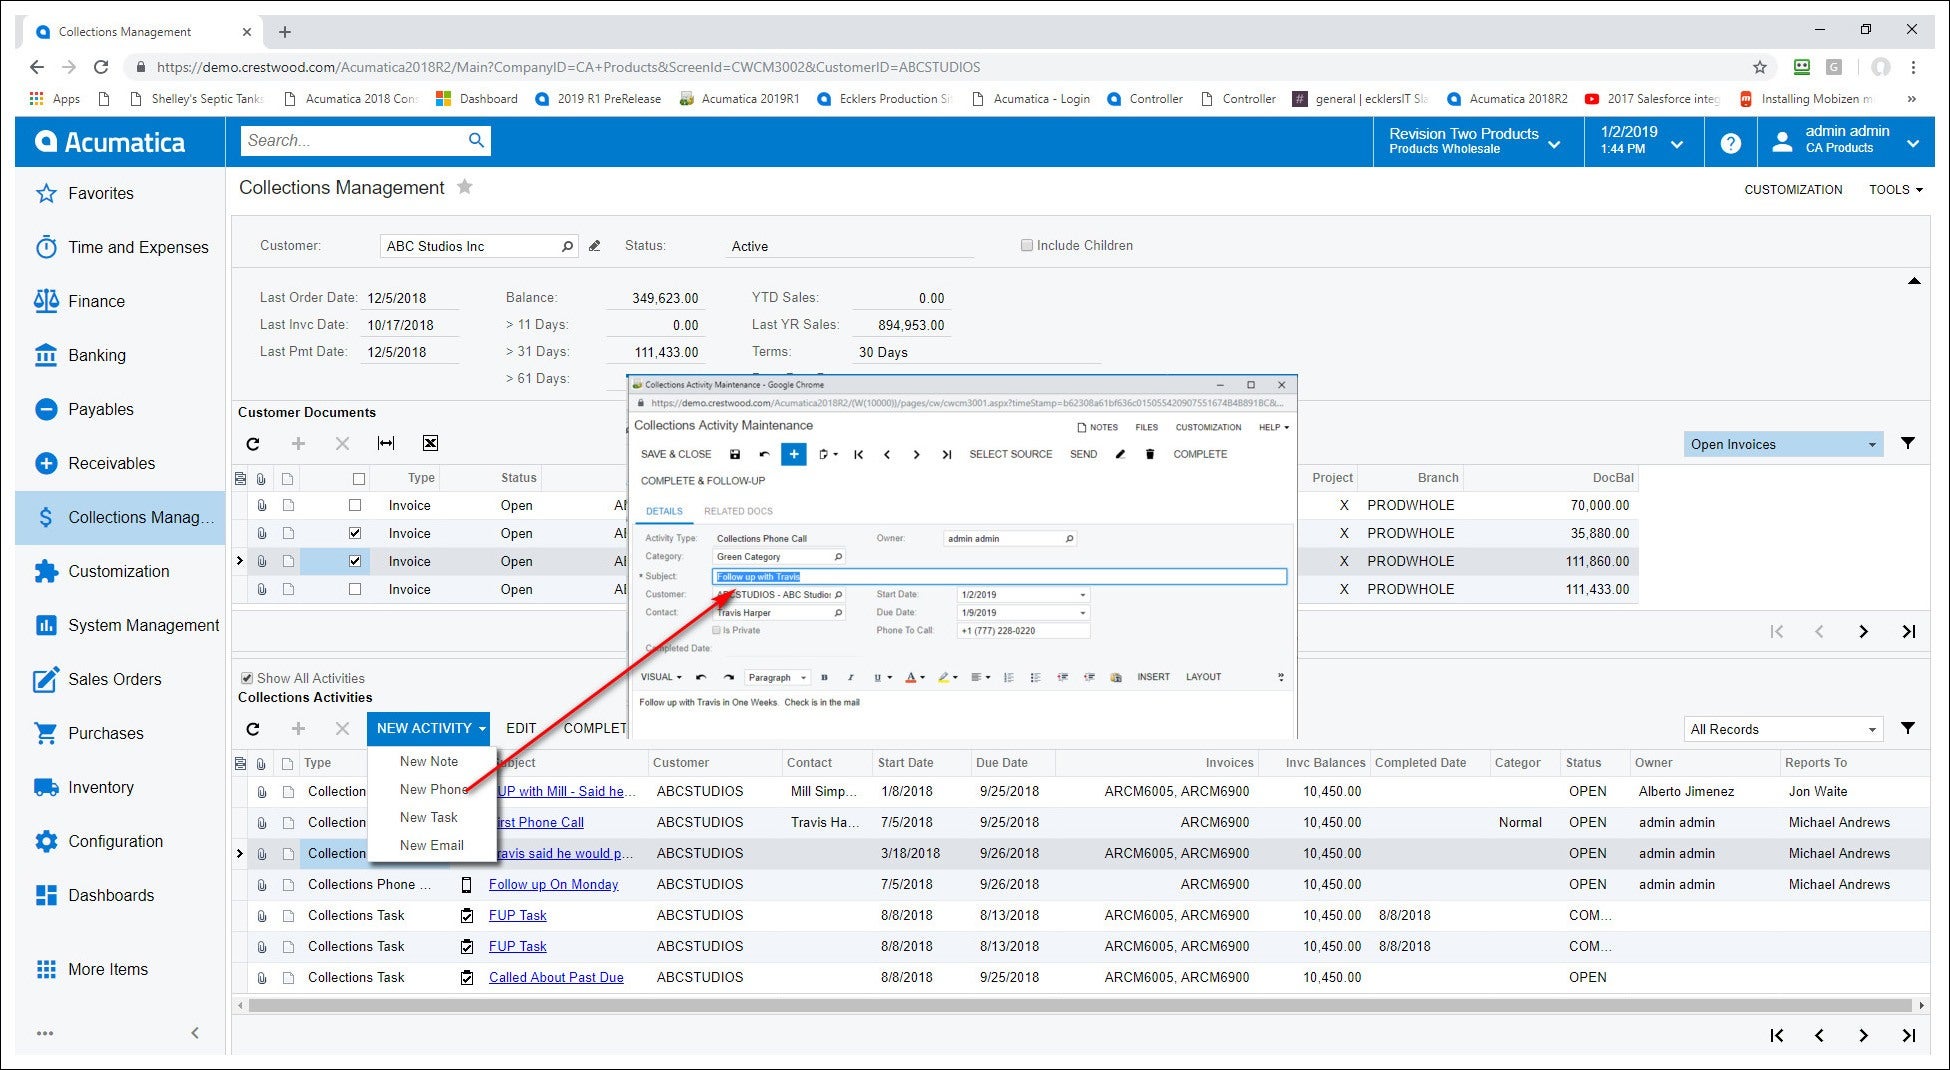Click the pencil edit icon next to SEND
The width and height of the screenshot is (1950, 1070).
click(x=1120, y=454)
